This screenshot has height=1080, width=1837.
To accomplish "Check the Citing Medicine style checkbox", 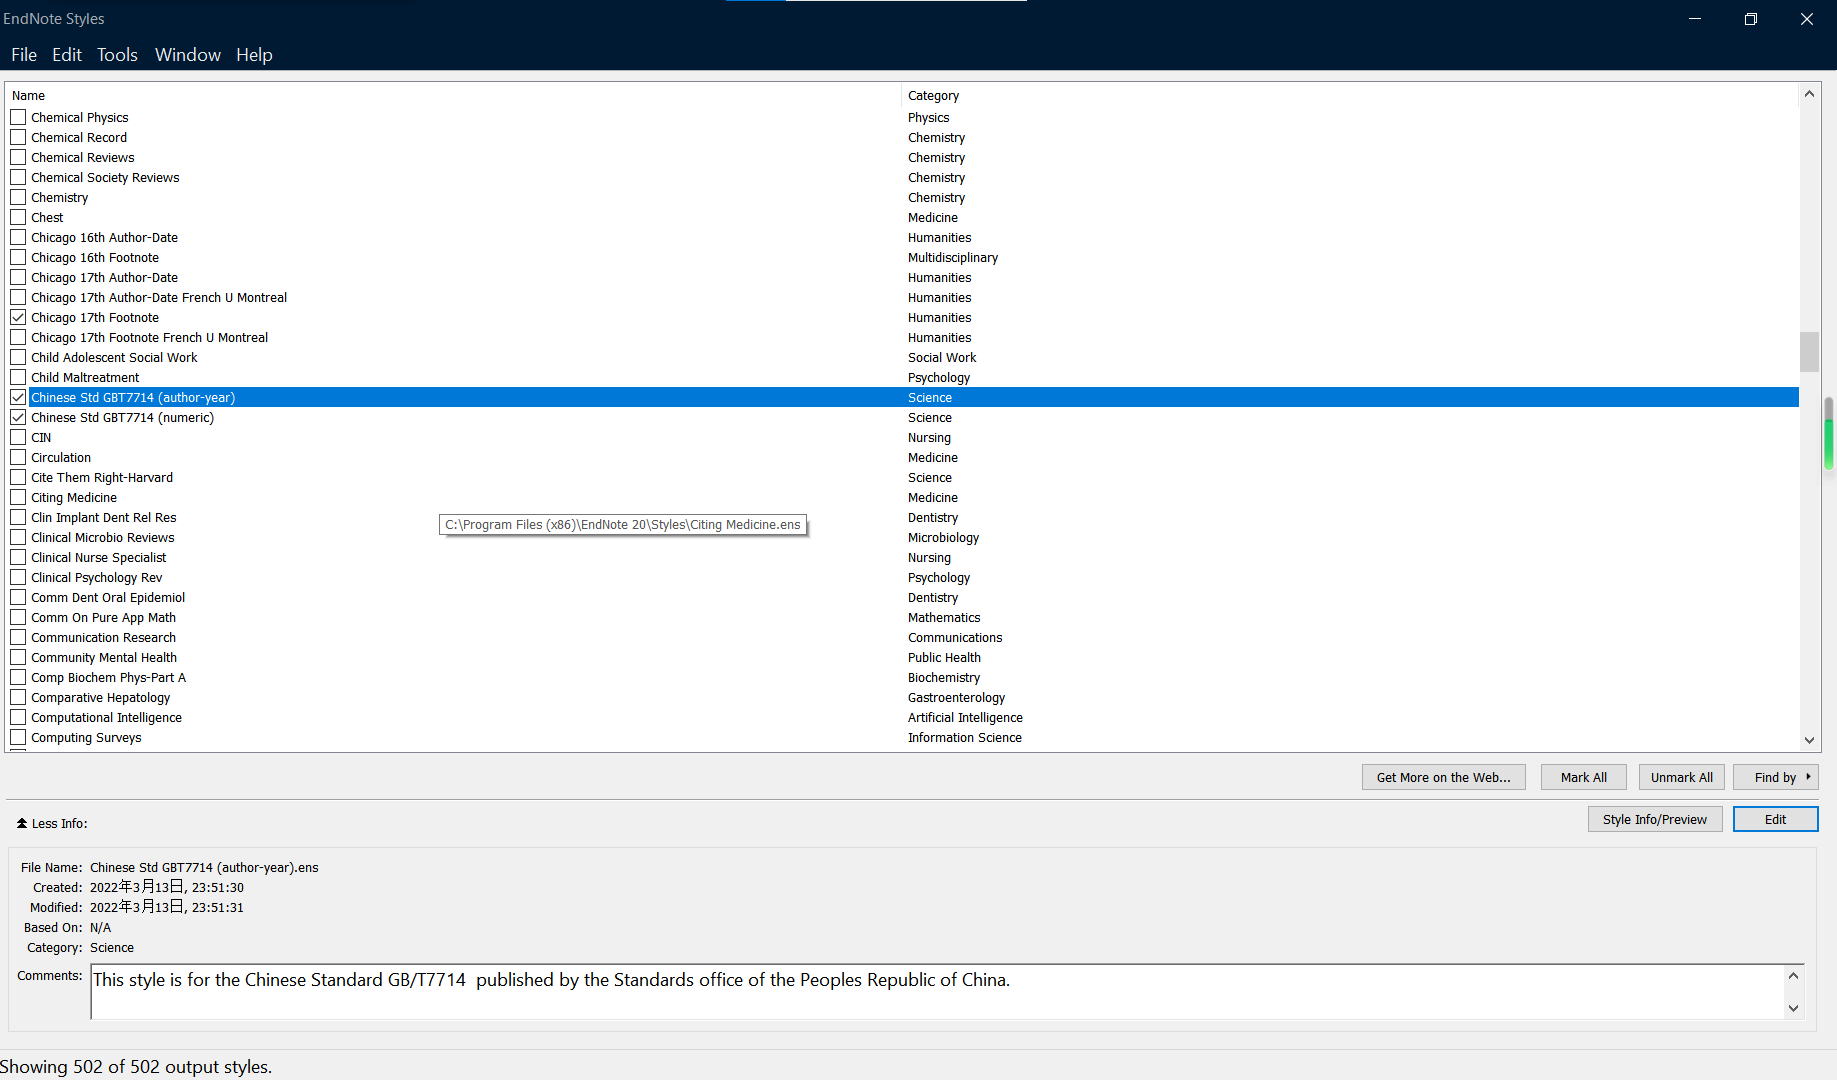I will [18, 497].
